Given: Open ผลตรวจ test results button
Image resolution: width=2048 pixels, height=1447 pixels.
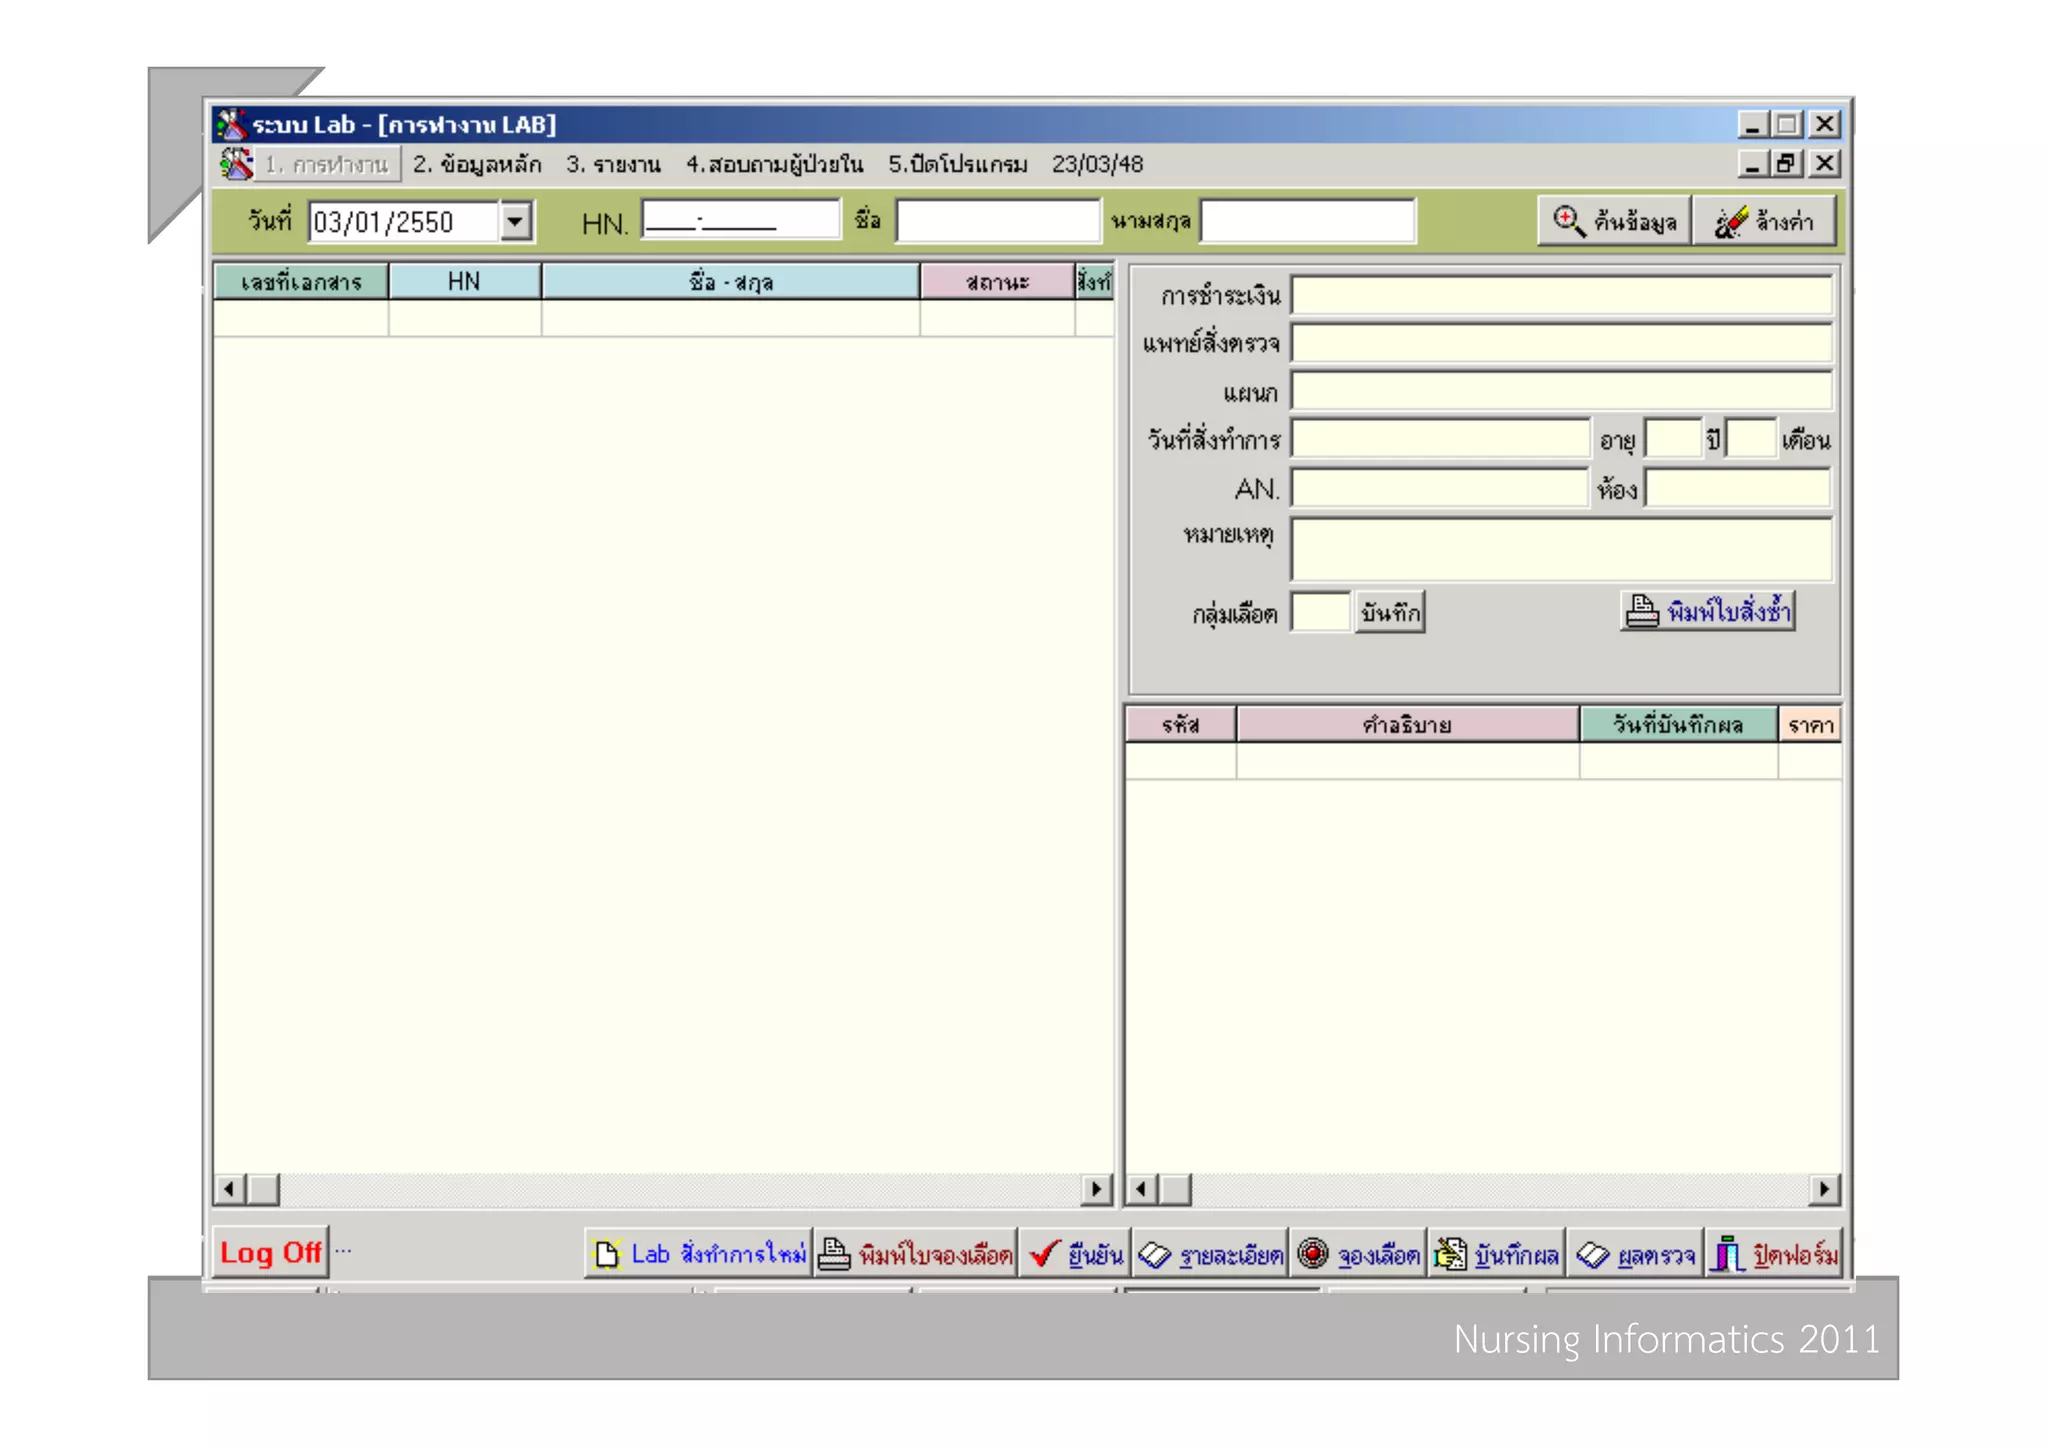Looking at the screenshot, I should (1635, 1254).
